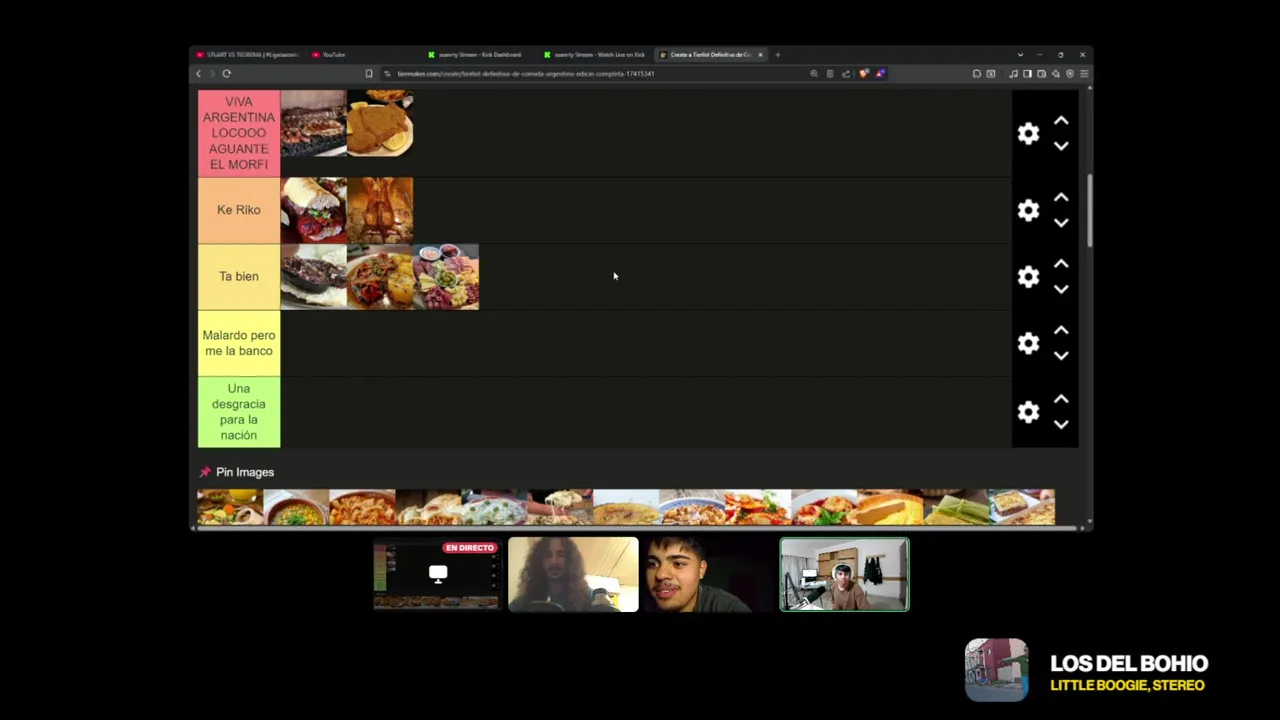
Task: Click the Pin Images label
Action: tap(245, 472)
